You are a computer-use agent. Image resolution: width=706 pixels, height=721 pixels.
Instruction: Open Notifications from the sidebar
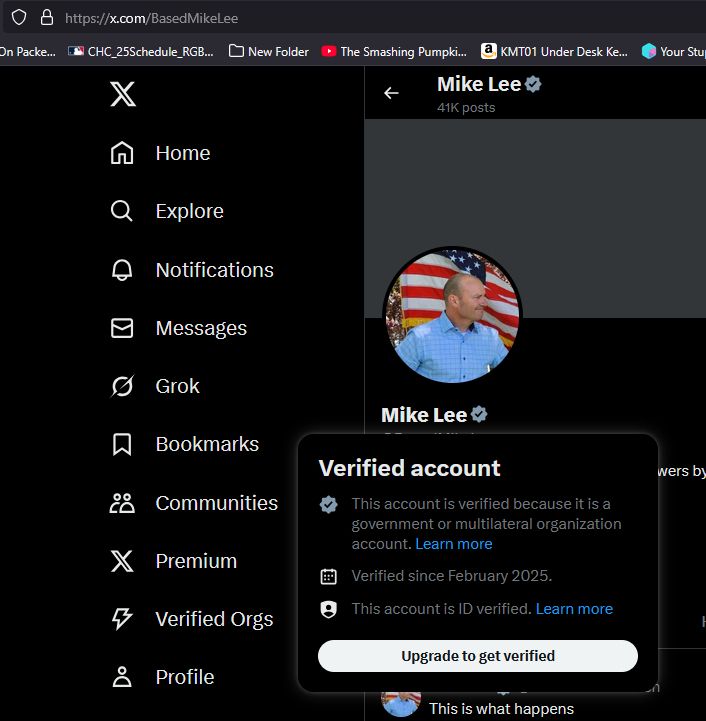pyautogui.click(x=192, y=269)
